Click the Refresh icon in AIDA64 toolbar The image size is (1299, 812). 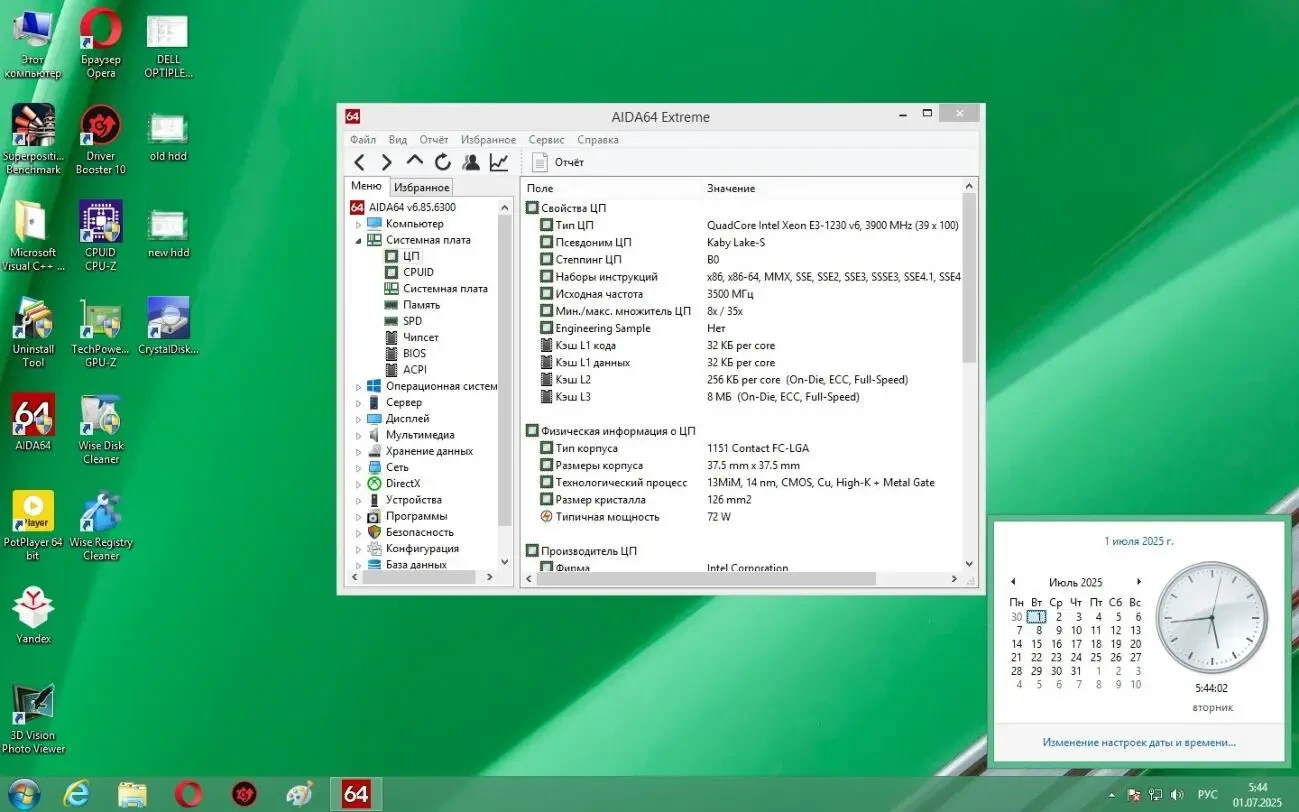(x=442, y=162)
